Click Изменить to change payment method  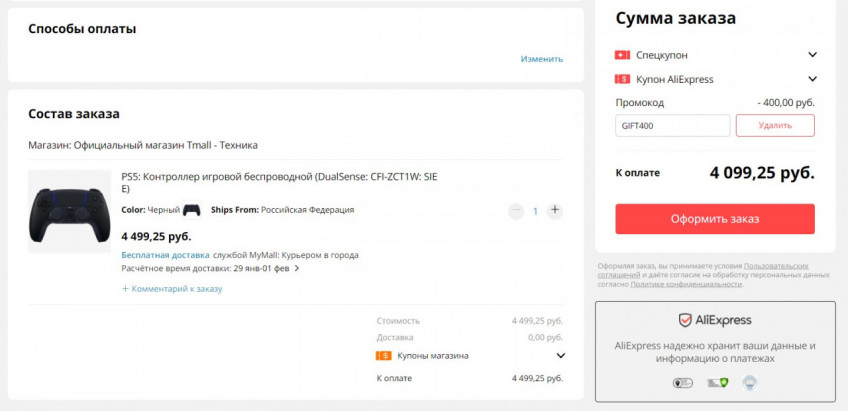542,59
